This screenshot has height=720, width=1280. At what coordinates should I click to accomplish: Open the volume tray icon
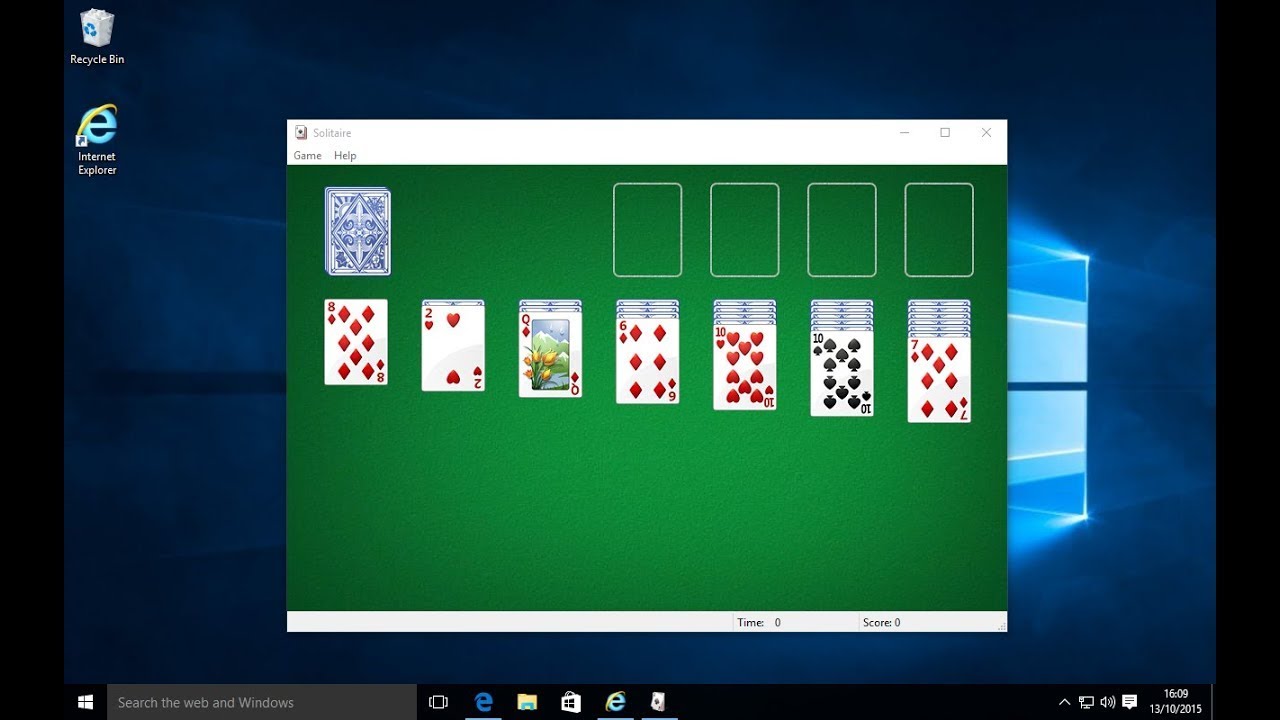point(1107,702)
